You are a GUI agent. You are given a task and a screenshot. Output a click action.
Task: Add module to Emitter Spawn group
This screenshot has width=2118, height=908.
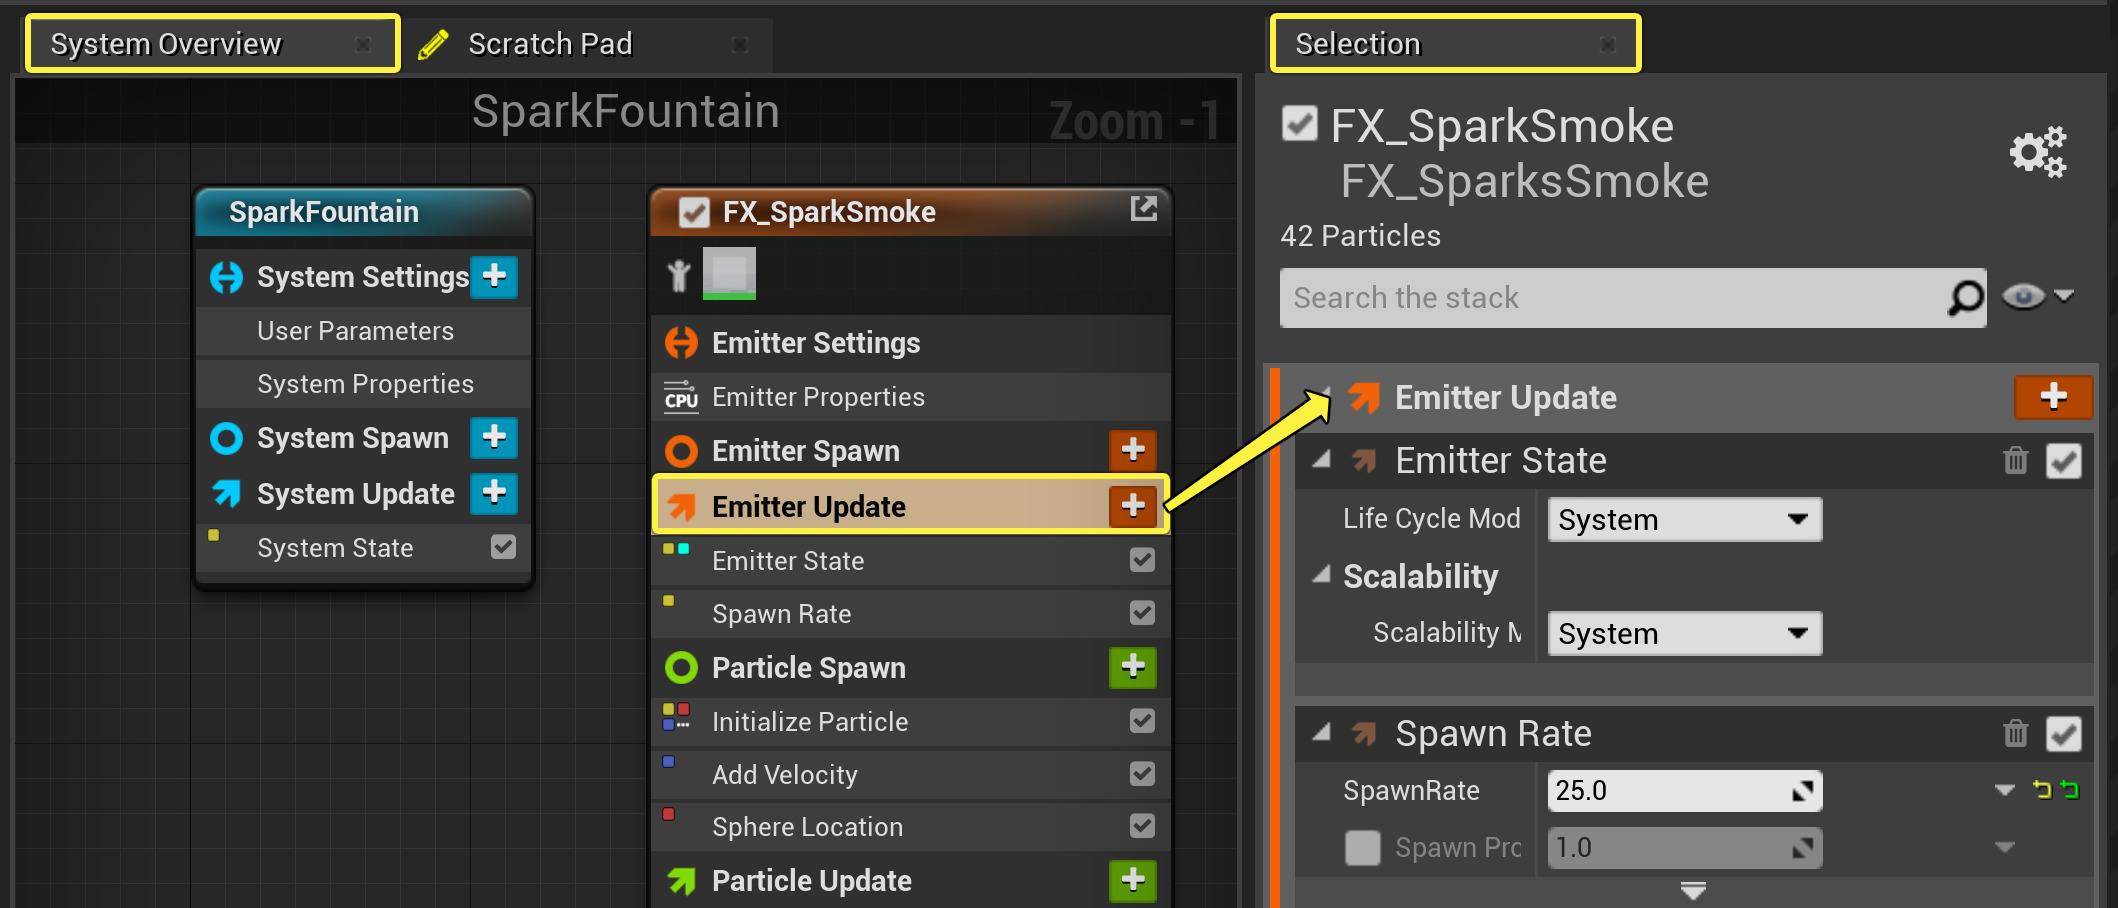click(1132, 450)
